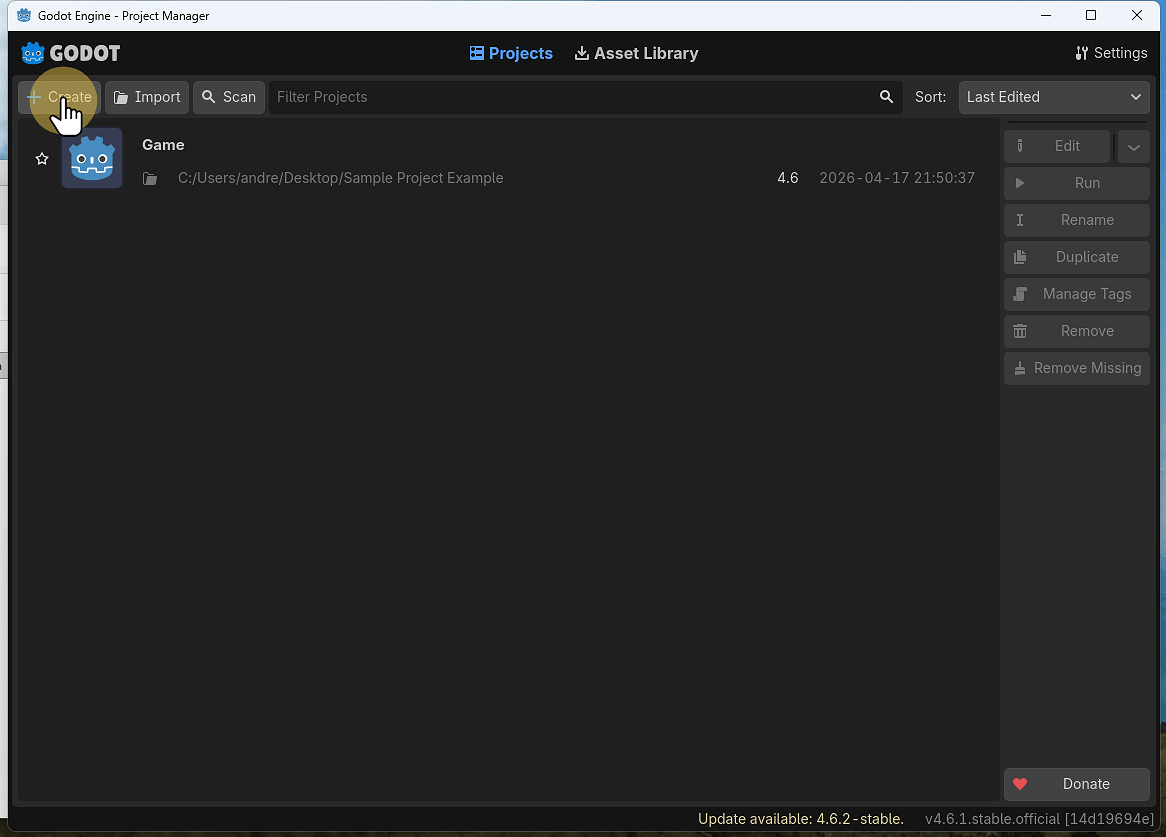Click the search magnifier in Filter Projects
1166x837 pixels.
click(886, 97)
